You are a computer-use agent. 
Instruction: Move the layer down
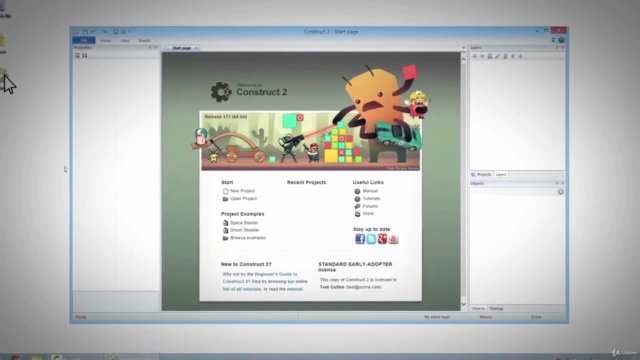click(x=520, y=56)
